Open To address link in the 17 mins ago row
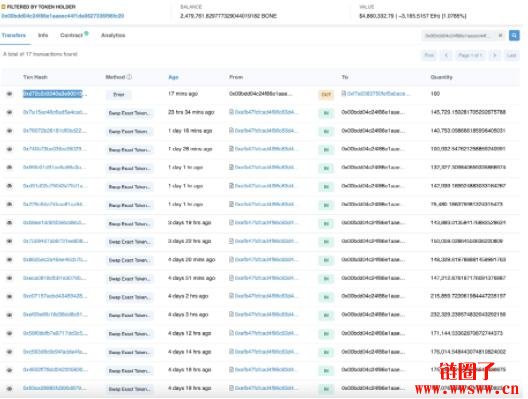Image resolution: width=528 pixels, height=399 pixels. pos(378,93)
